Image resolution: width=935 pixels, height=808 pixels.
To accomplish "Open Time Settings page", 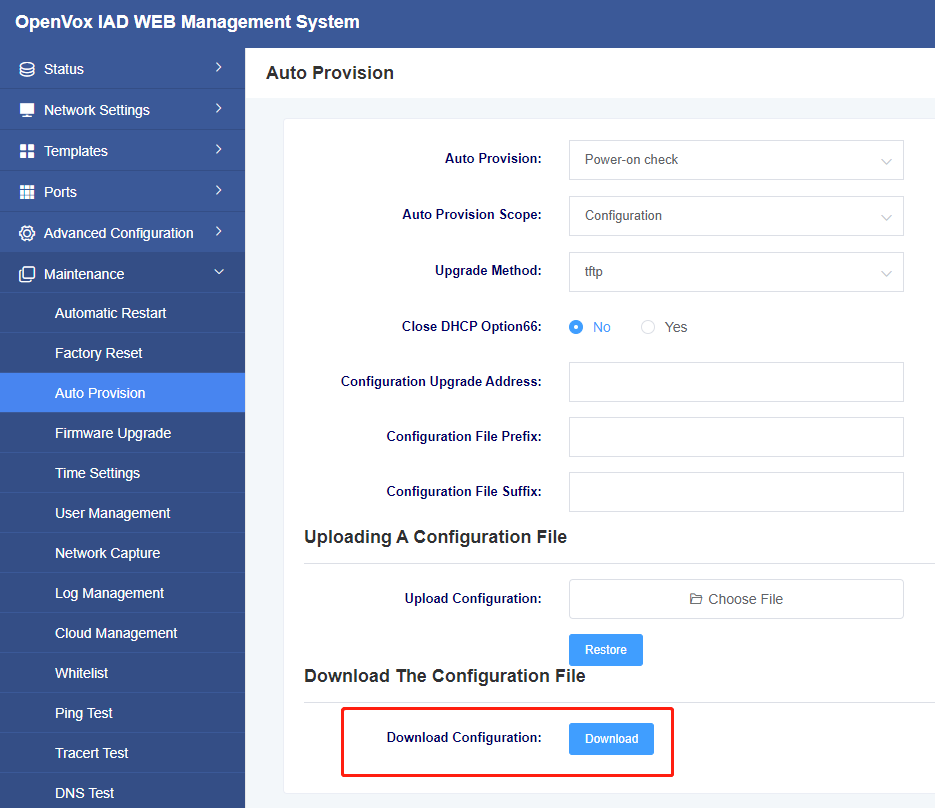I will point(122,473).
